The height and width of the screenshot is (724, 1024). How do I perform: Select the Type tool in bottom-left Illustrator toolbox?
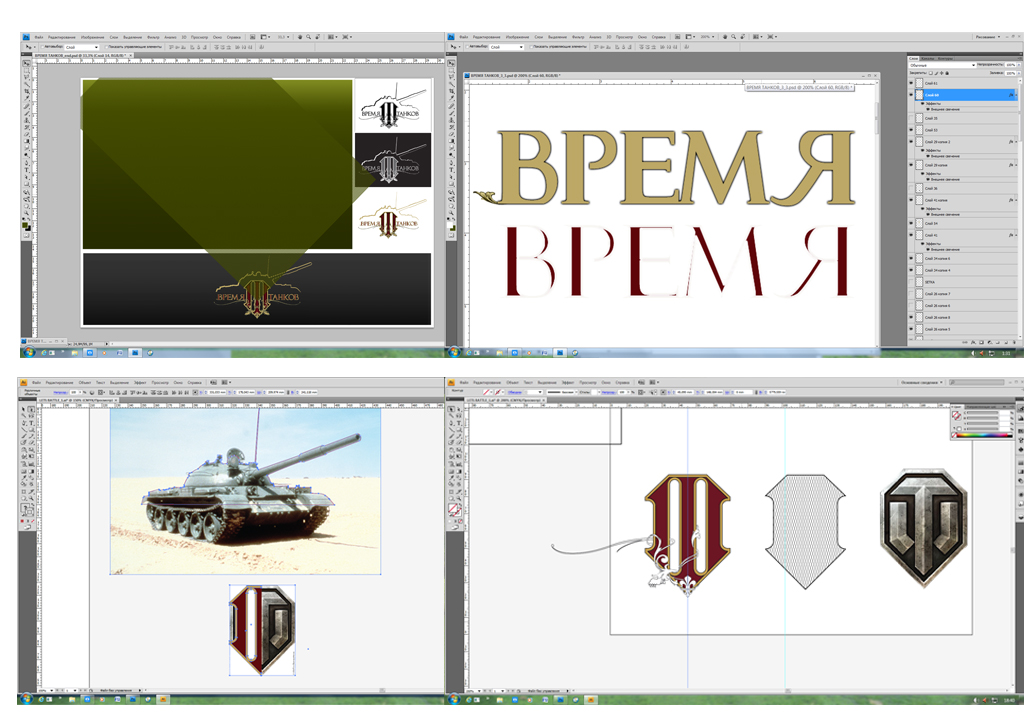31,423
